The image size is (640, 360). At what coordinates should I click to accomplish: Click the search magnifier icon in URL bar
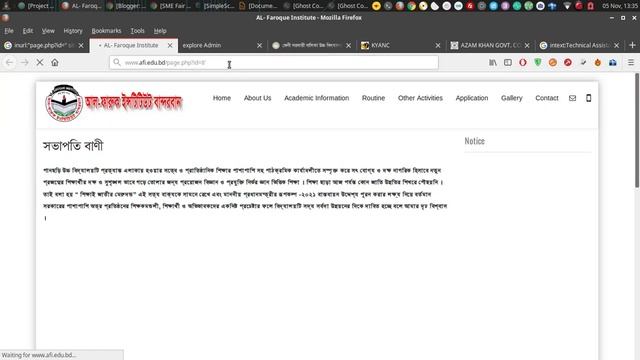click(117, 62)
